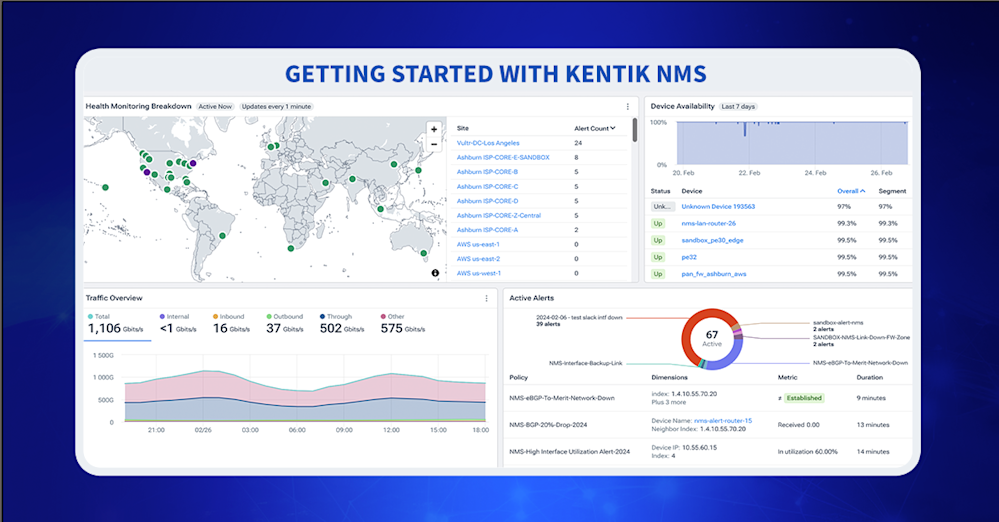Click the green map marker in Brazil
999x522 pixels.
222,236
